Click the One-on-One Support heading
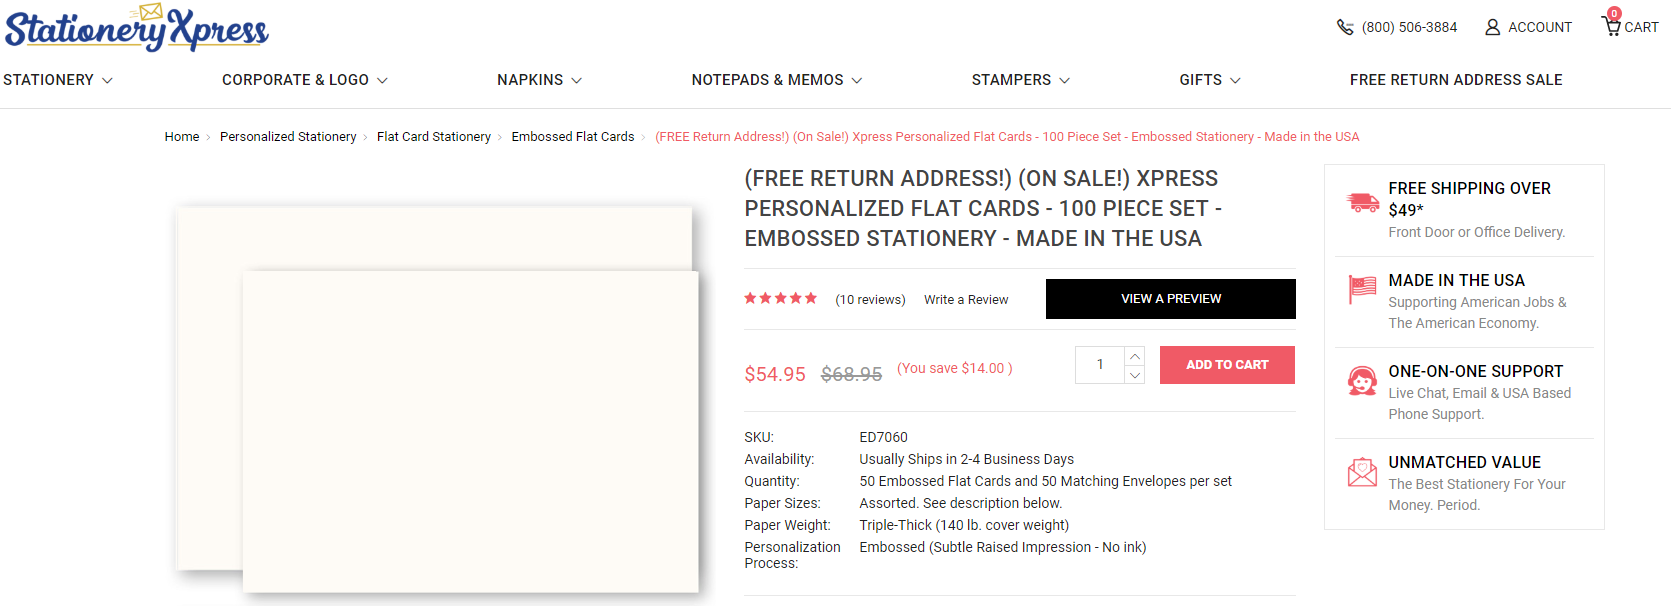The width and height of the screenshot is (1671, 606). [1476, 371]
